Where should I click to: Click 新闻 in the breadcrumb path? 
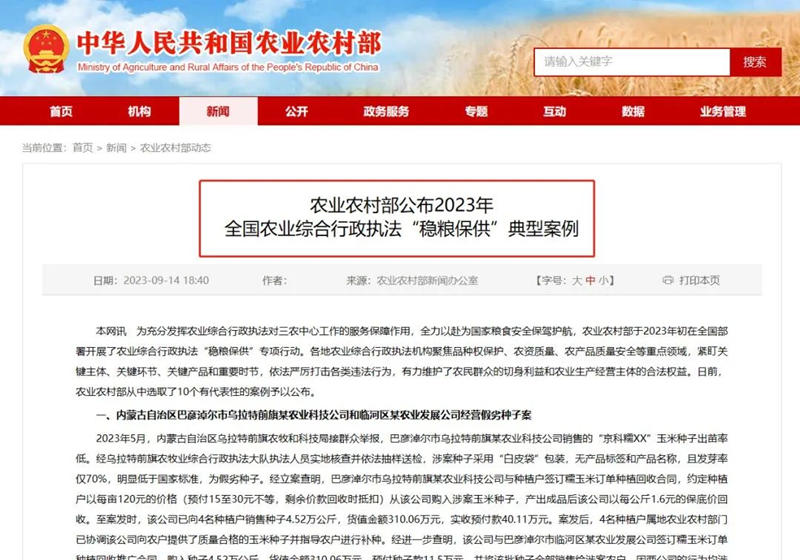(116, 147)
